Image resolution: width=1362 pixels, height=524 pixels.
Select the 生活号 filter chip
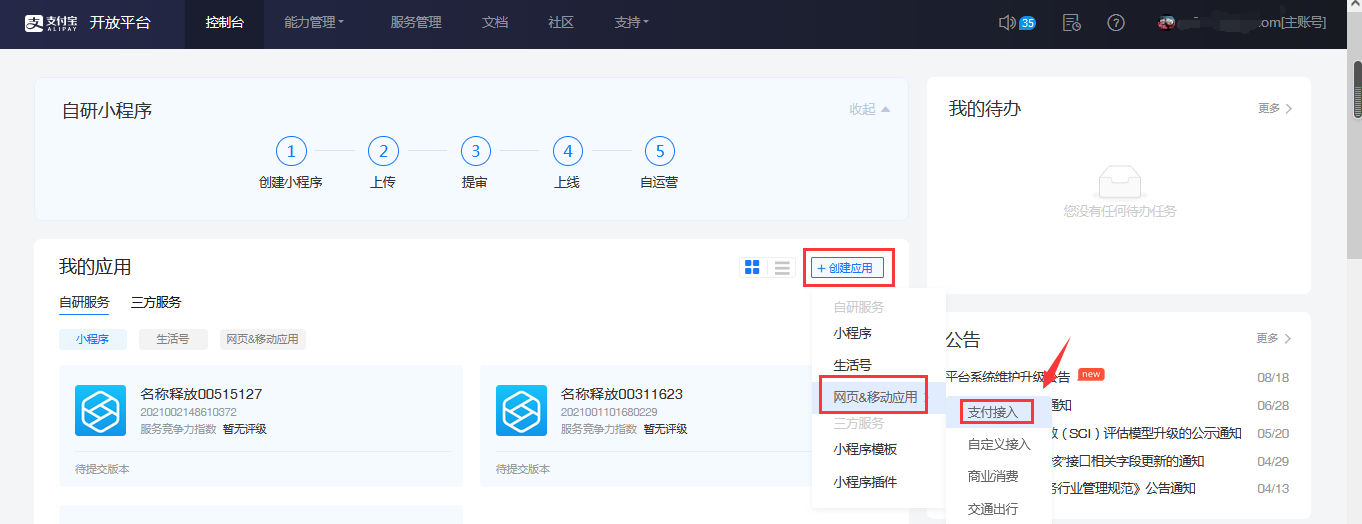172,339
